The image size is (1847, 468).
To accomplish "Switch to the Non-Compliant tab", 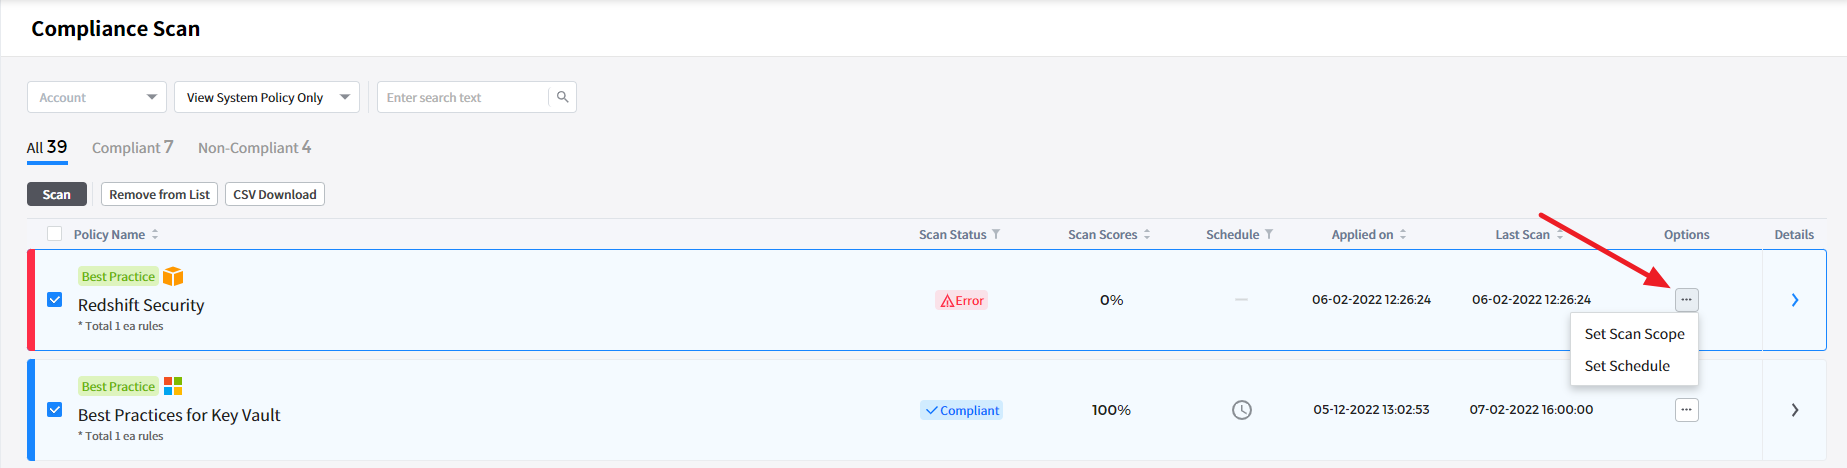I will [254, 148].
